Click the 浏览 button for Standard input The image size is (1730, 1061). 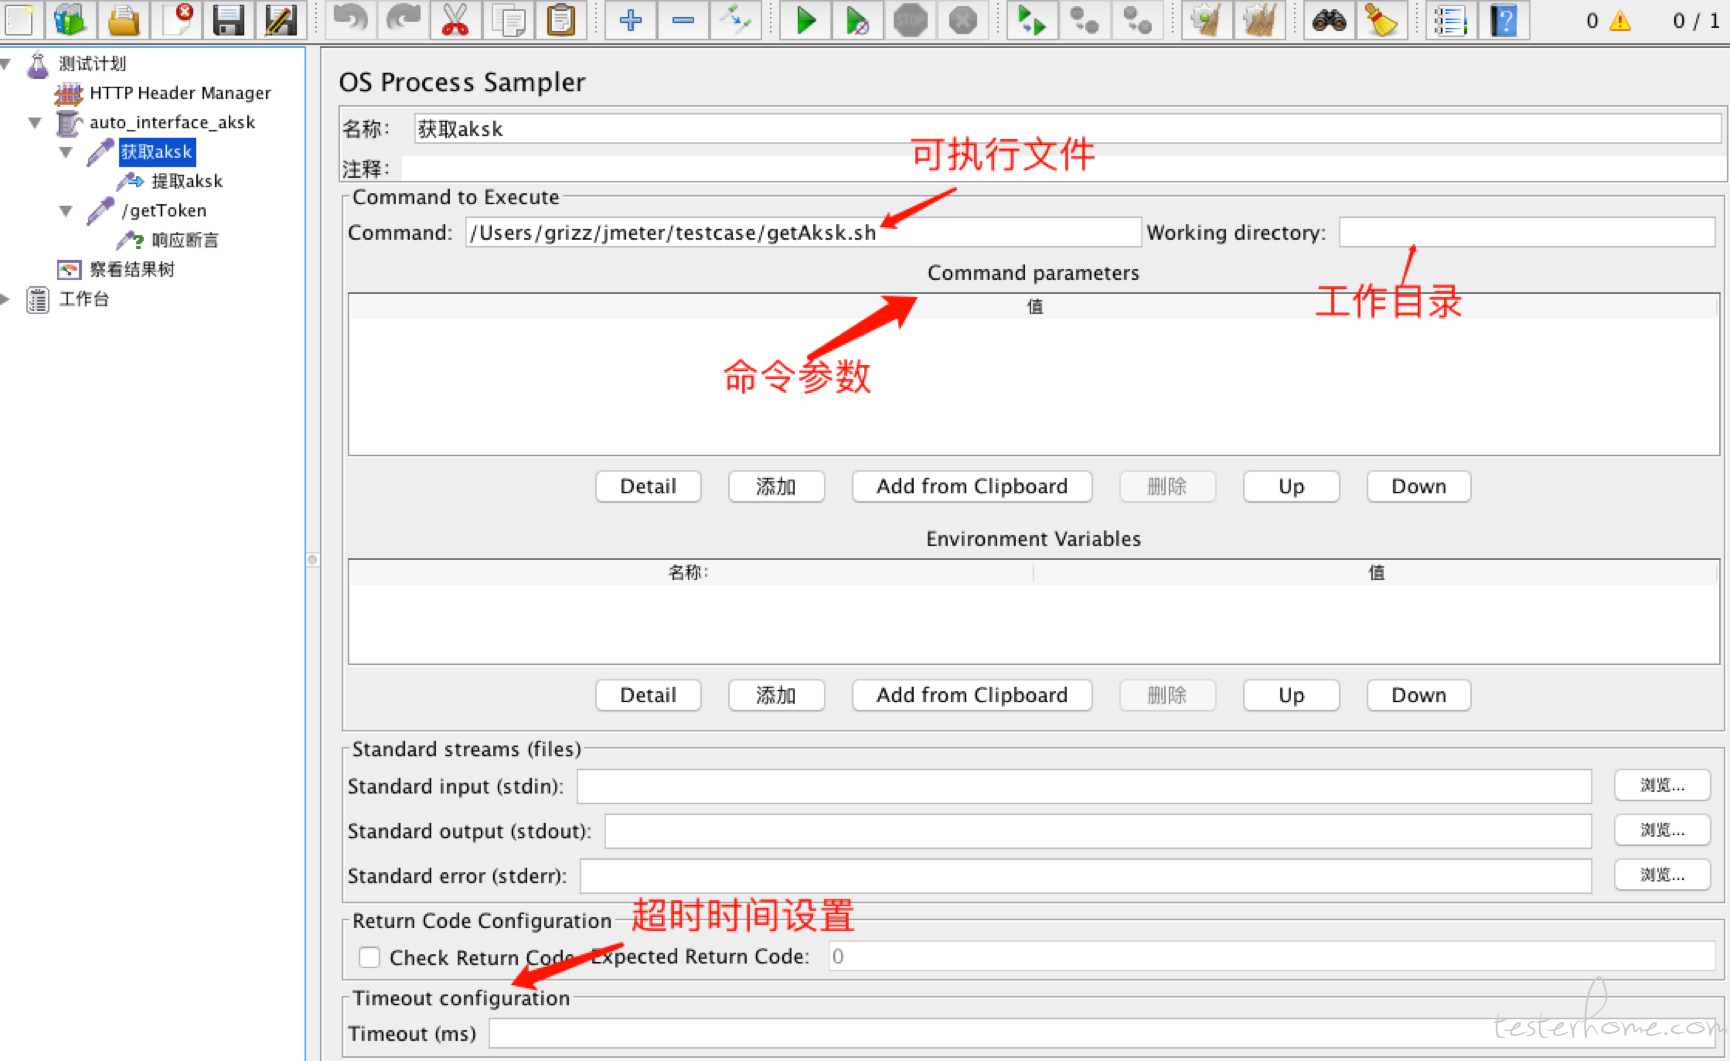[x=1662, y=785]
